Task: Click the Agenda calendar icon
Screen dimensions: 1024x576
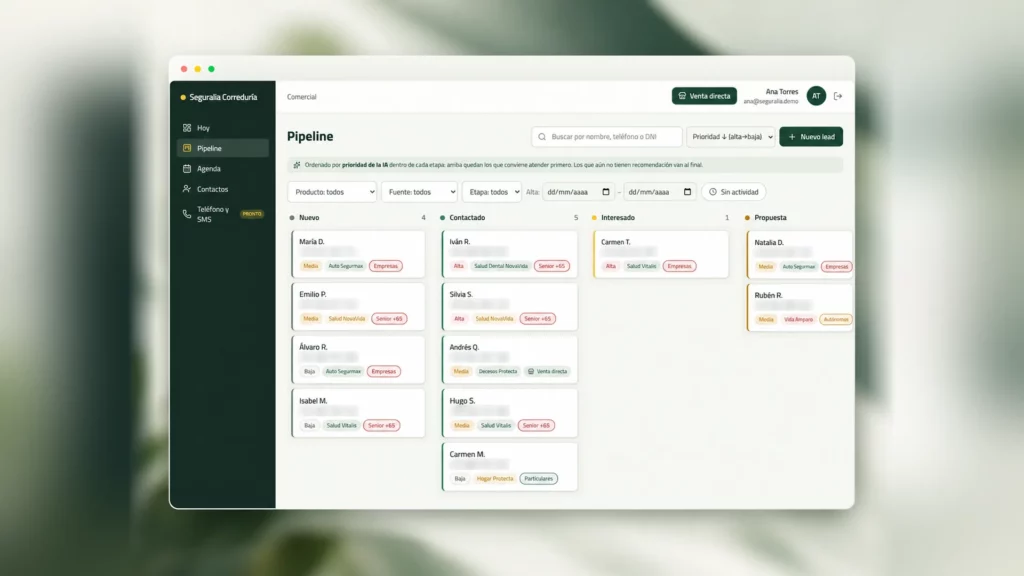Action: coord(187,168)
